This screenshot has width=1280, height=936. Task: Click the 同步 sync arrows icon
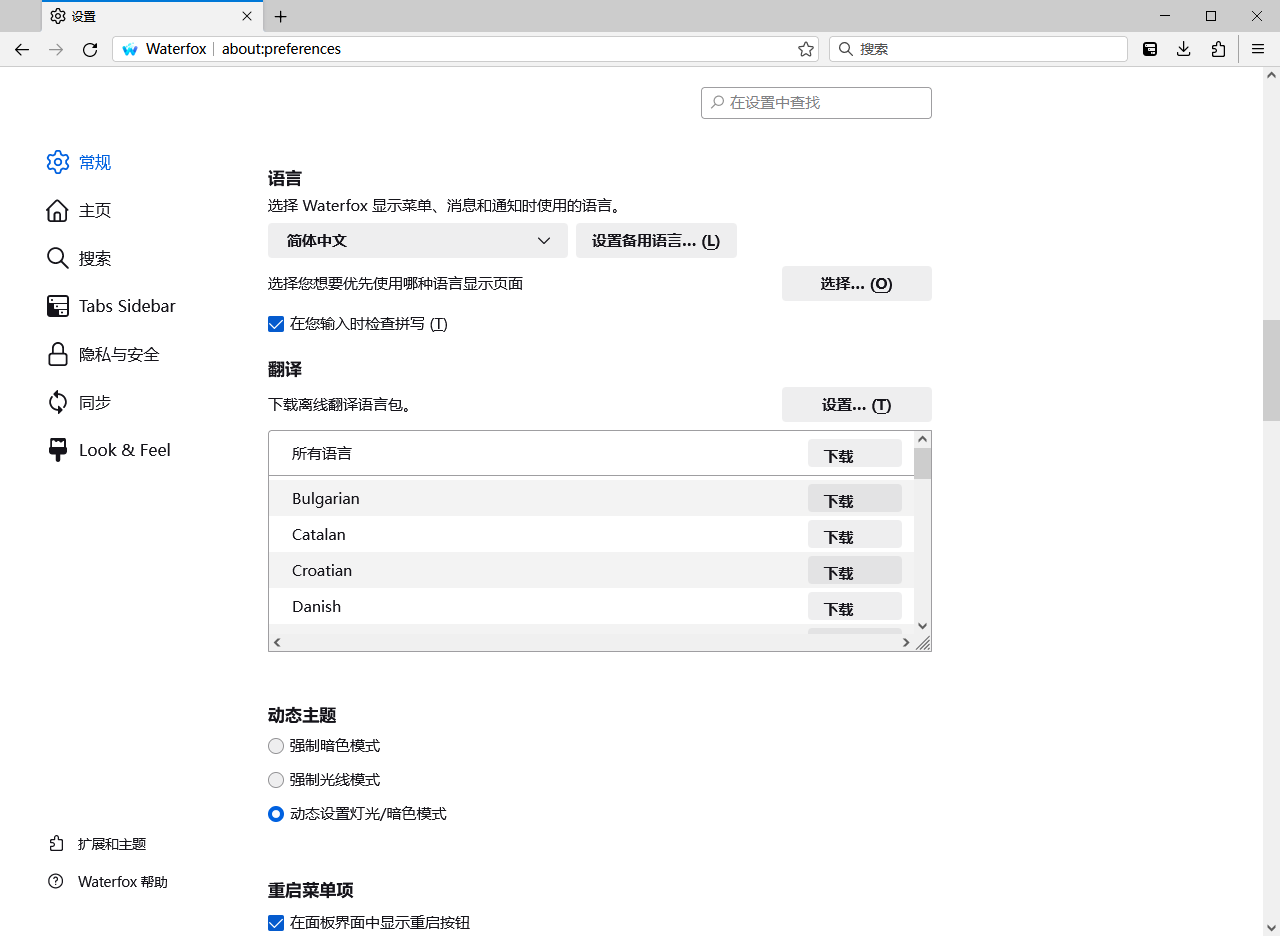(58, 402)
